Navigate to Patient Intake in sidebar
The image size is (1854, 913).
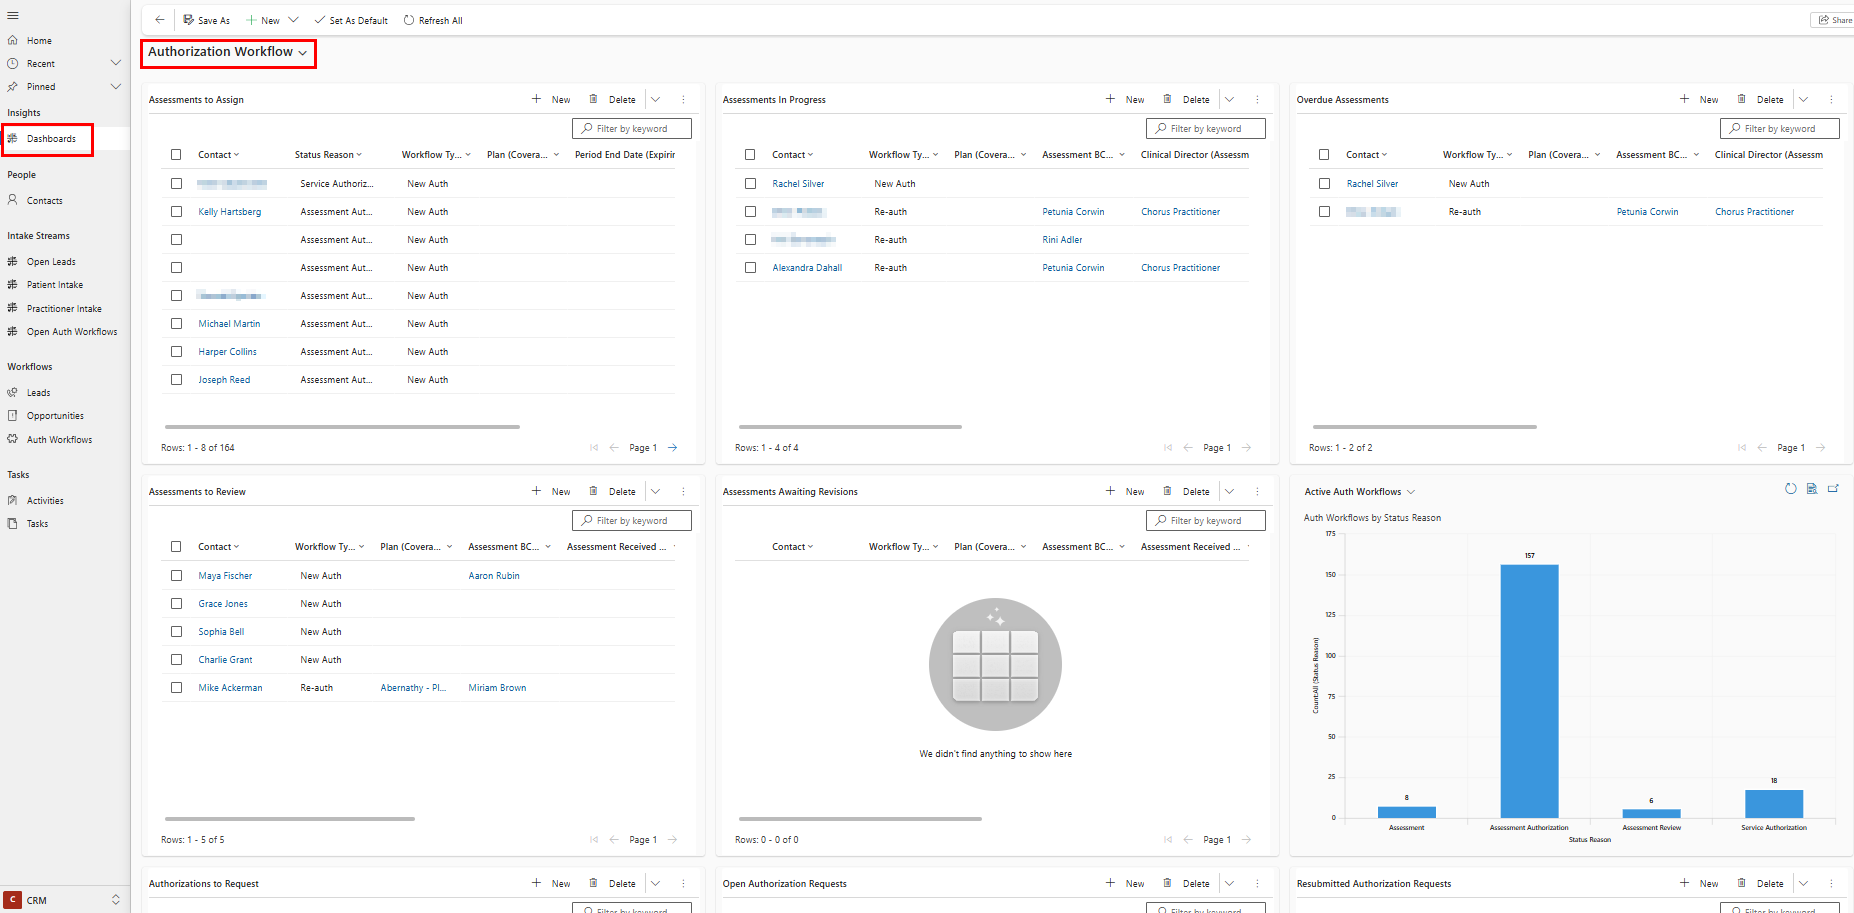point(55,285)
